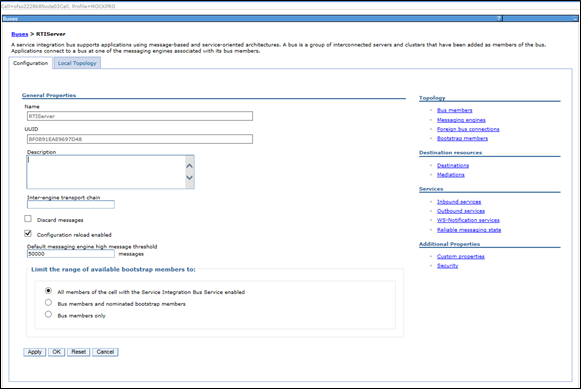
Task: Select All members of the cell option
Action: point(48,291)
